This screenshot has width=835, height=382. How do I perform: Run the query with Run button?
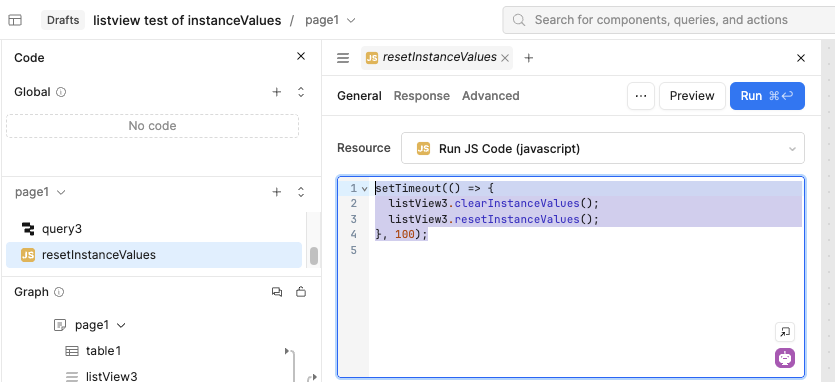pyautogui.click(x=767, y=96)
